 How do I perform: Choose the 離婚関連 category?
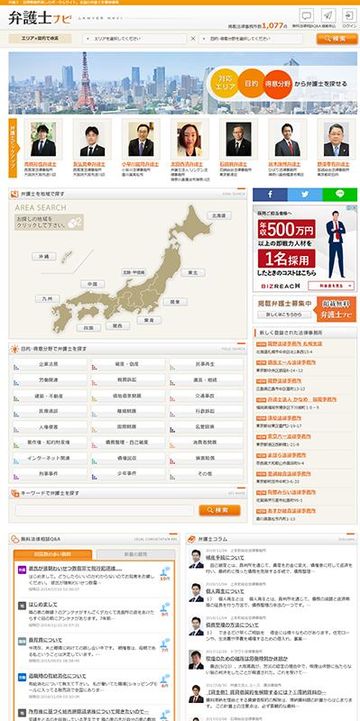(127, 411)
